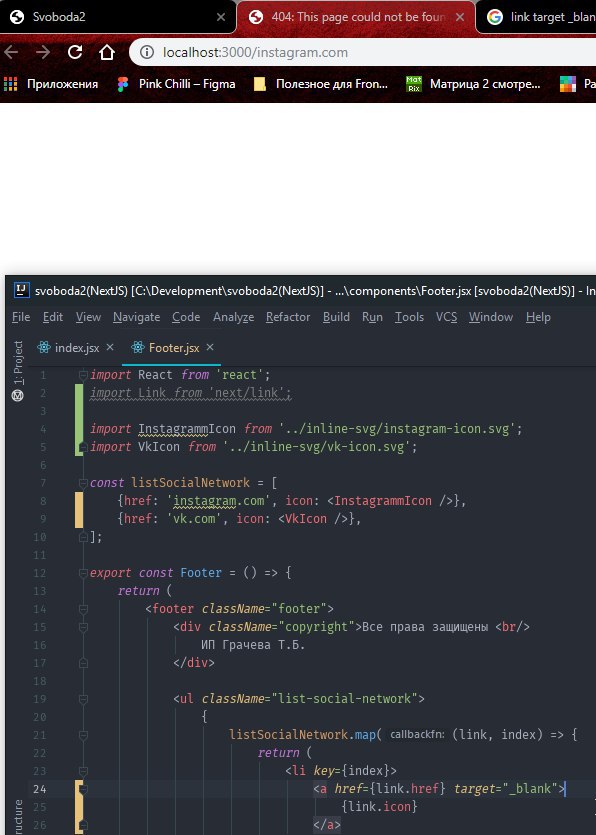Reload the localhost page

75,52
